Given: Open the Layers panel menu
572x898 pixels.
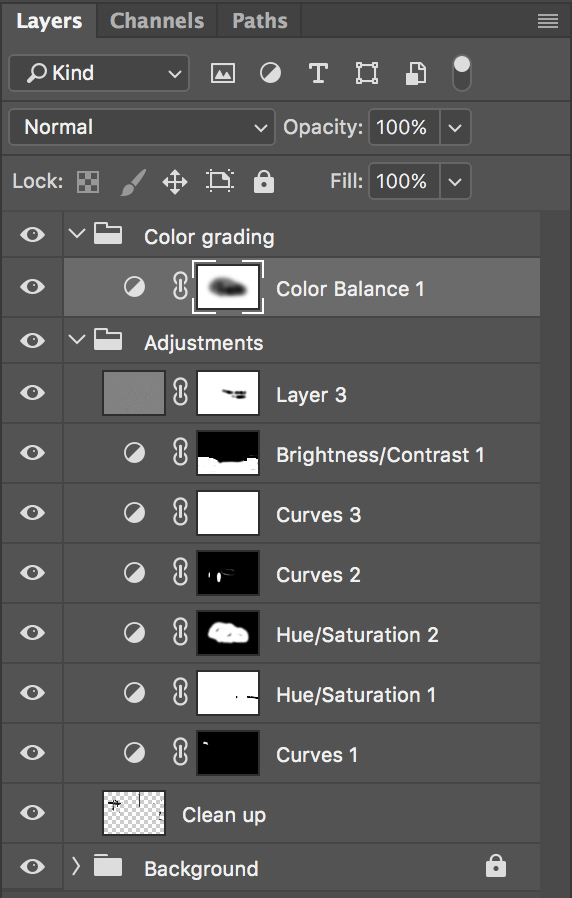Looking at the screenshot, I should tap(547, 21).
